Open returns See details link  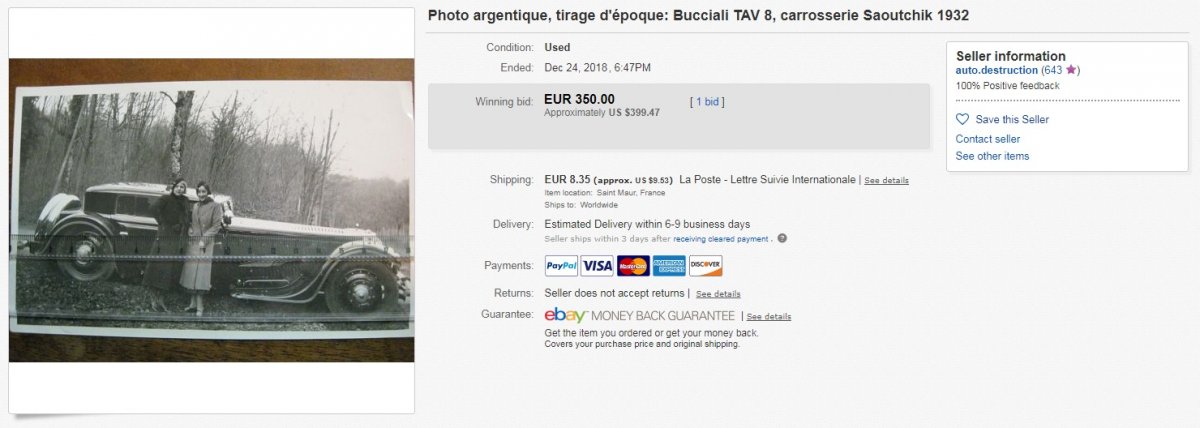(x=718, y=294)
